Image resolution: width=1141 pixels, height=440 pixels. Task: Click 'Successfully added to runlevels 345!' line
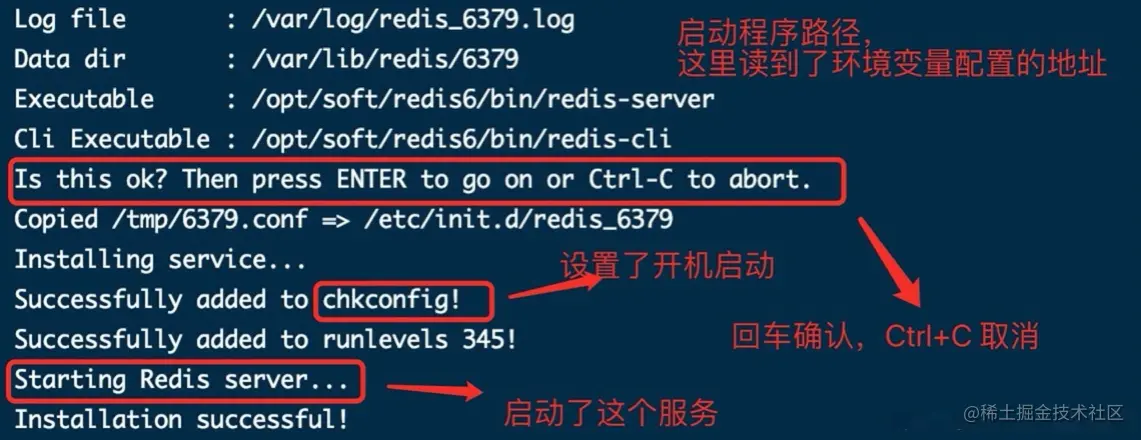[266, 339]
